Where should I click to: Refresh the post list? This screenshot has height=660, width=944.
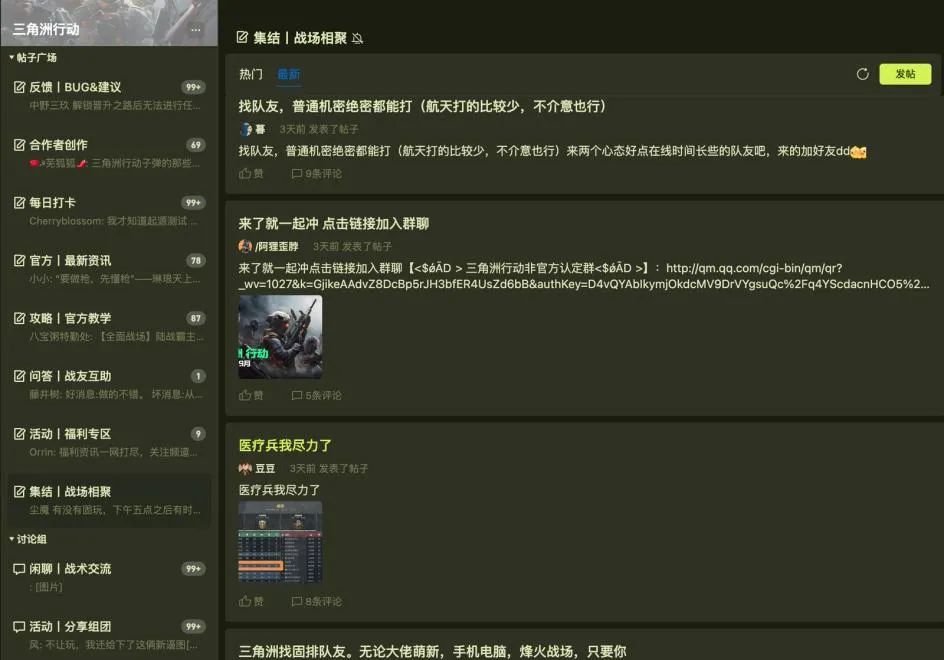point(863,74)
